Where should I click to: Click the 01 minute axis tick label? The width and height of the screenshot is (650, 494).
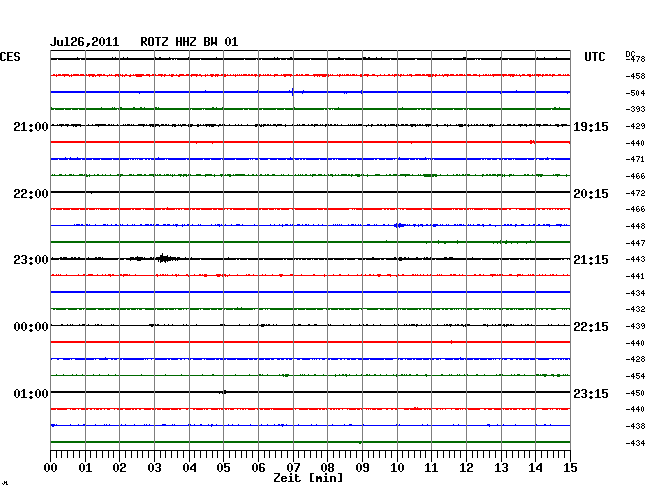(x=85, y=468)
